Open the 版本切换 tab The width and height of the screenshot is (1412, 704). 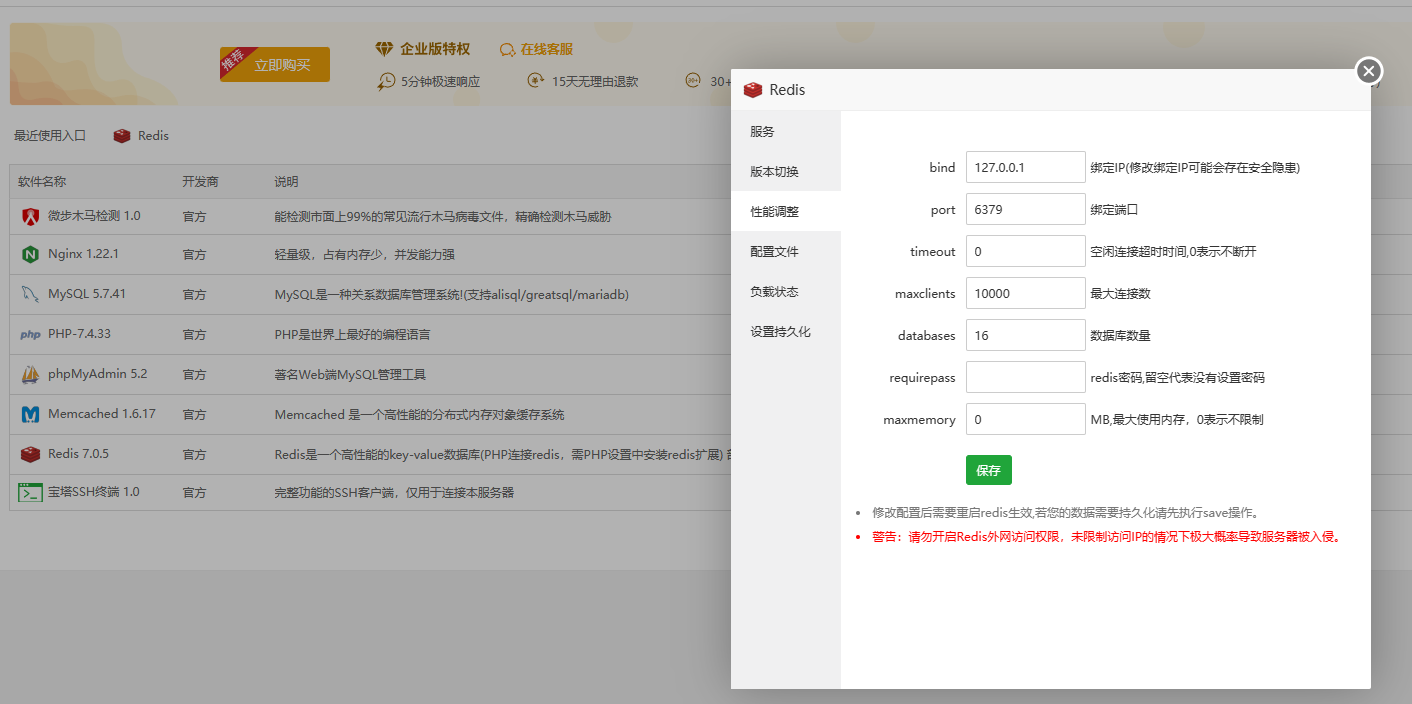pyautogui.click(x=786, y=171)
